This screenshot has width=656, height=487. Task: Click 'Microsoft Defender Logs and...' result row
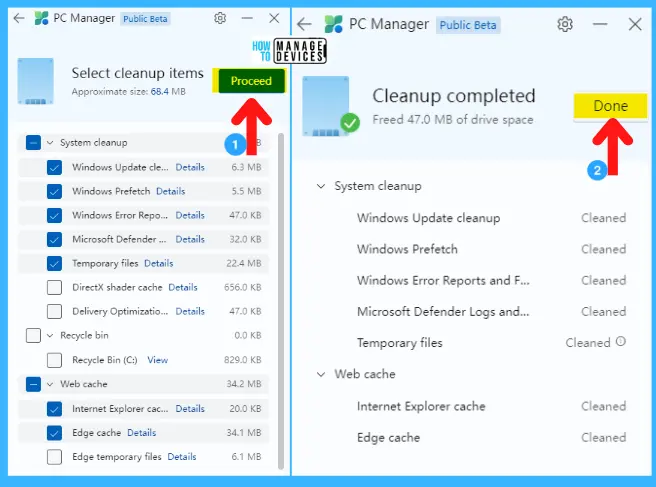tap(491, 312)
